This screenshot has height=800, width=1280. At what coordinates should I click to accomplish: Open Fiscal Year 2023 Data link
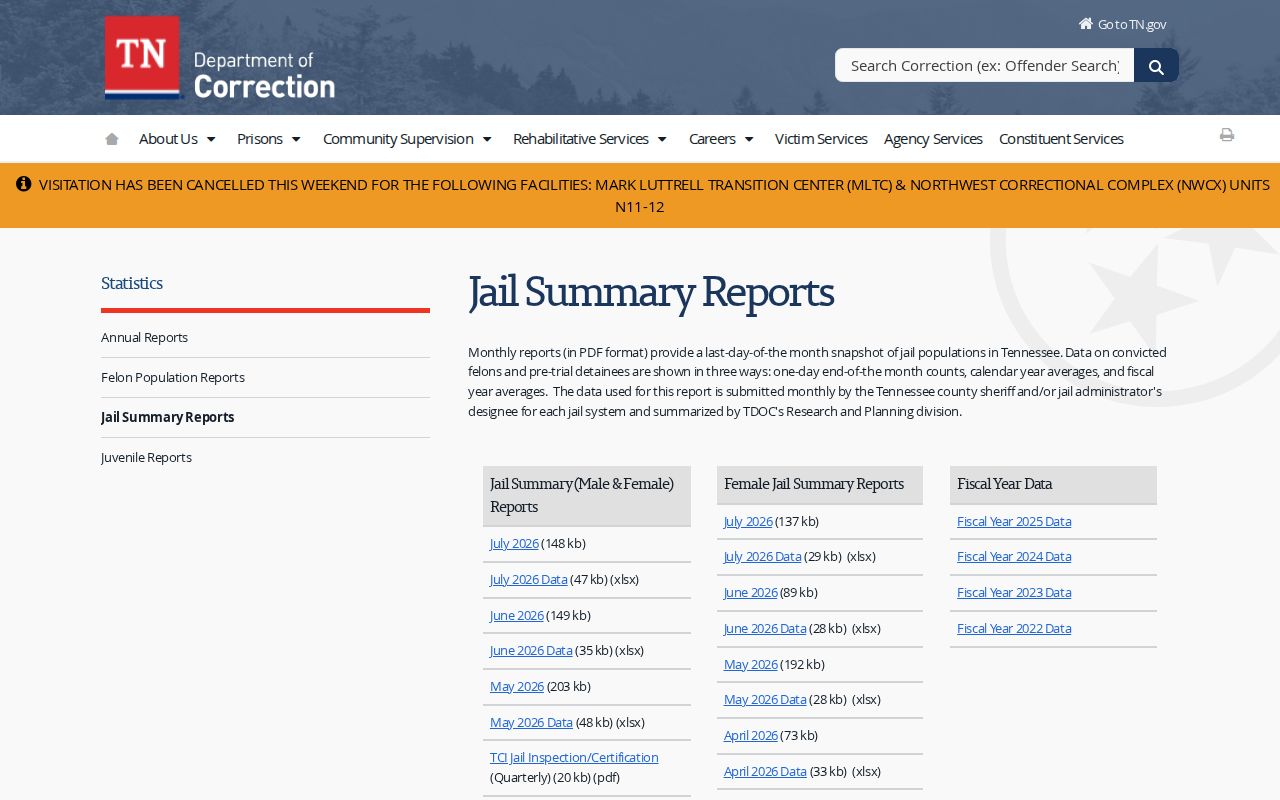pos(1014,593)
